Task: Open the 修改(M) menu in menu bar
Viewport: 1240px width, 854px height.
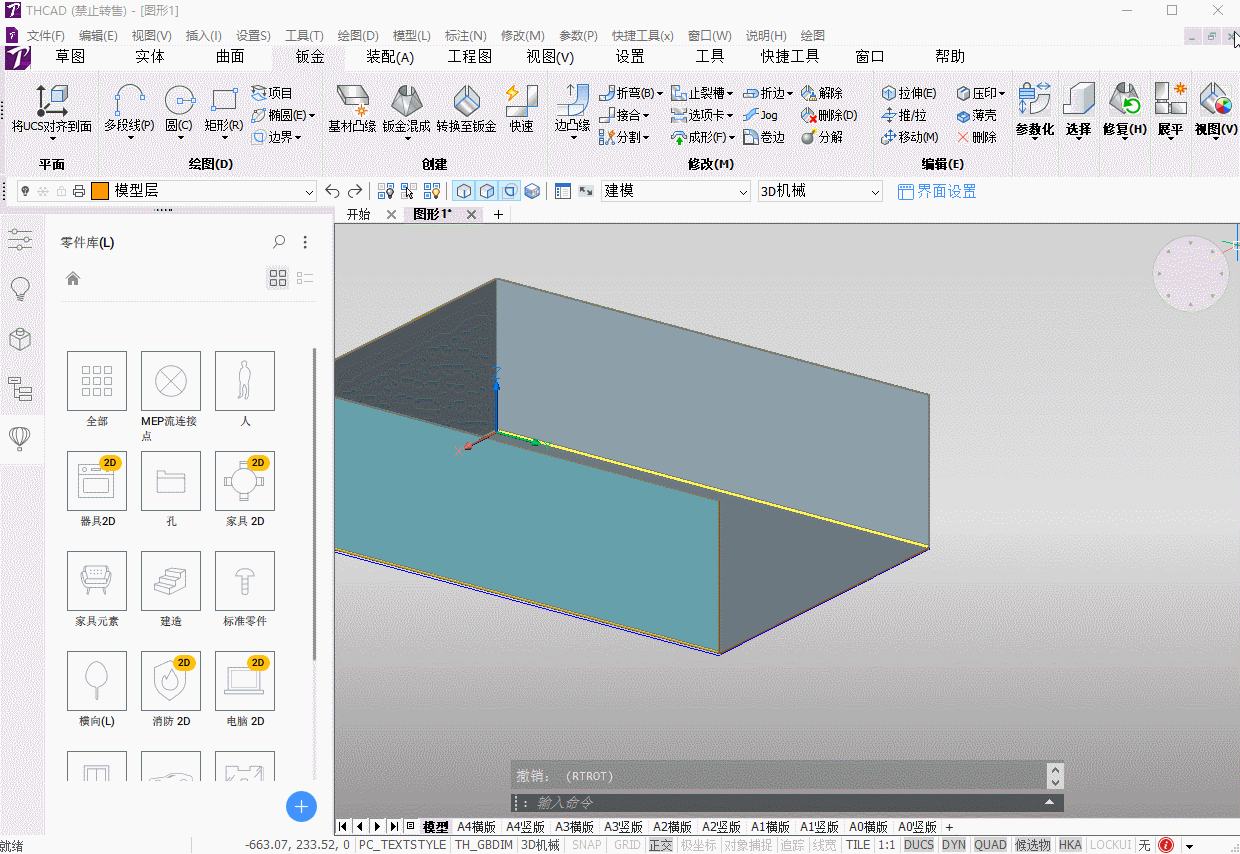Action: click(x=522, y=35)
